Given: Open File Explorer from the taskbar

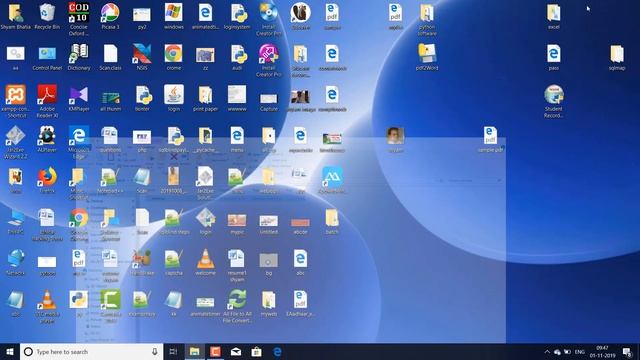Looking at the screenshot, I should click(x=195, y=352).
